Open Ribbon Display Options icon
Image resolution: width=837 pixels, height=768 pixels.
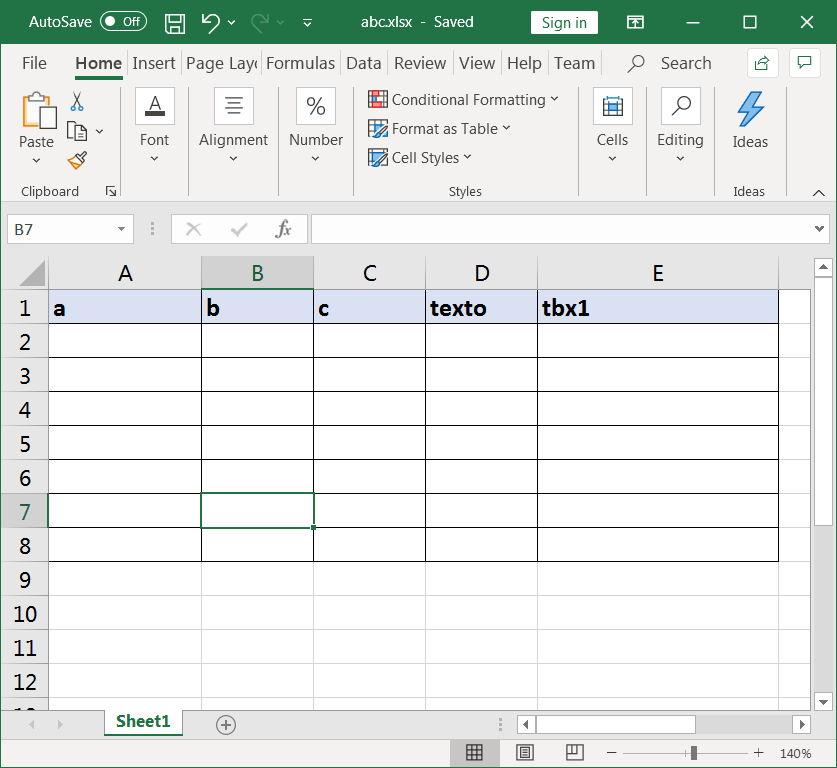point(635,22)
